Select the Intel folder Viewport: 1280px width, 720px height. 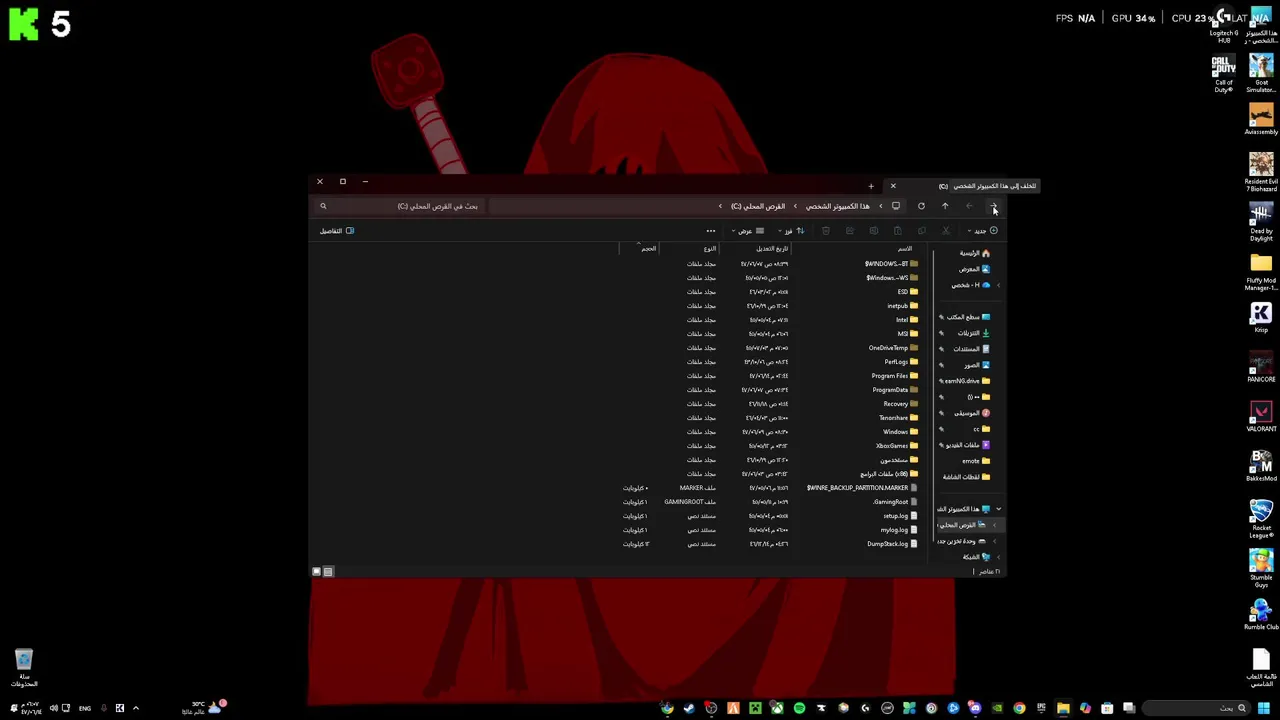point(907,320)
